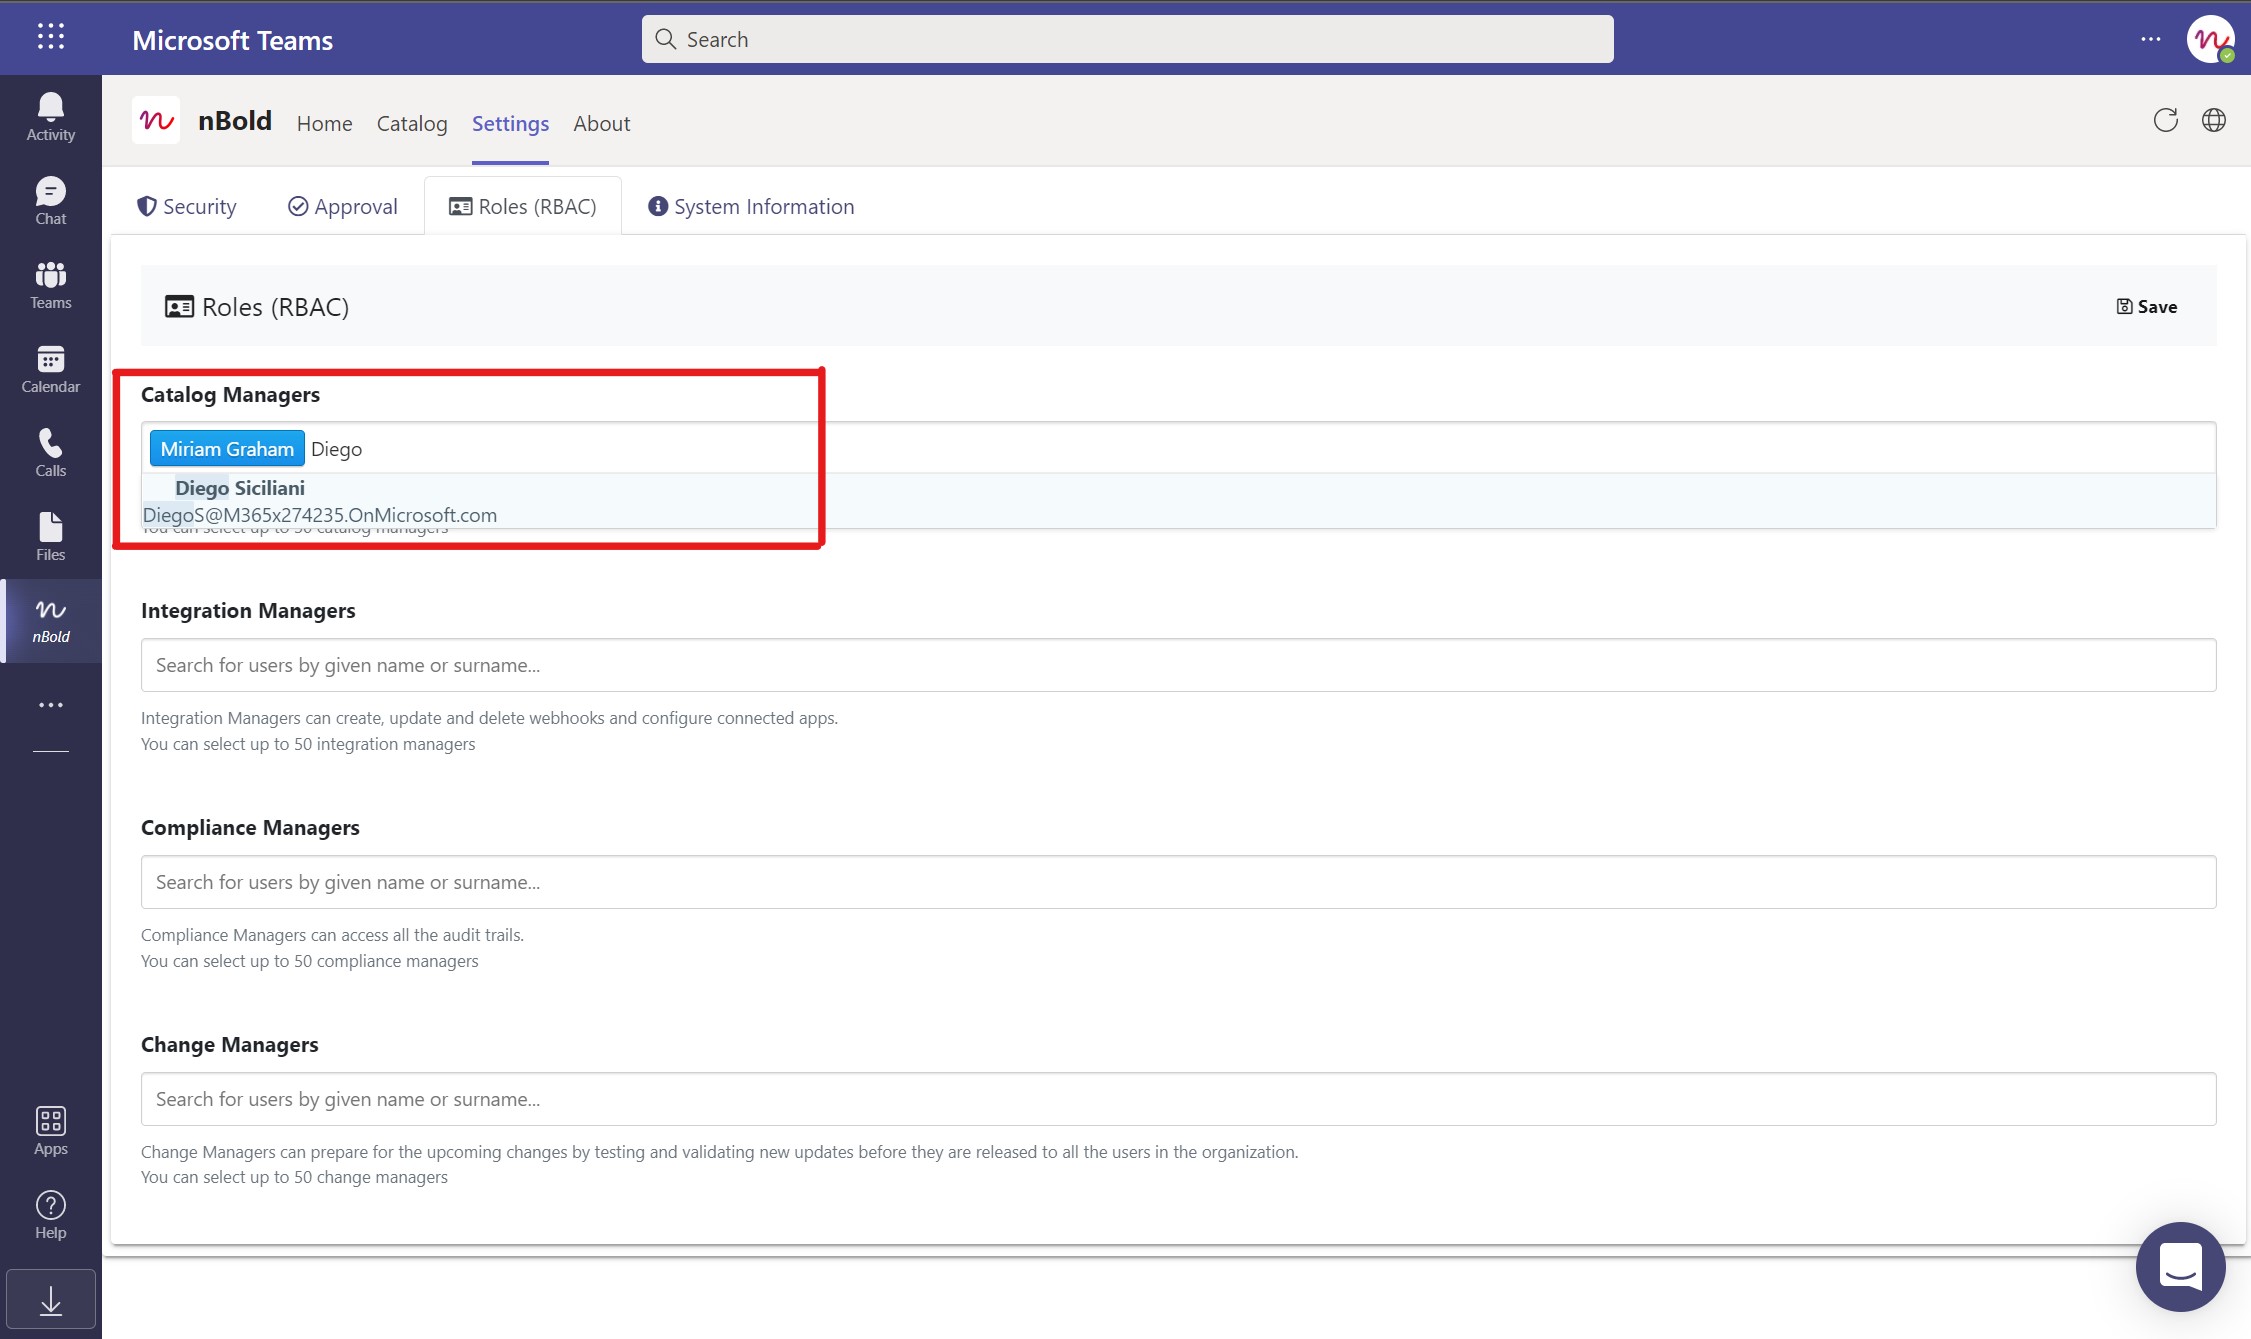The height and width of the screenshot is (1339, 2251).
Task: Switch to the Security tab
Action: tap(187, 207)
